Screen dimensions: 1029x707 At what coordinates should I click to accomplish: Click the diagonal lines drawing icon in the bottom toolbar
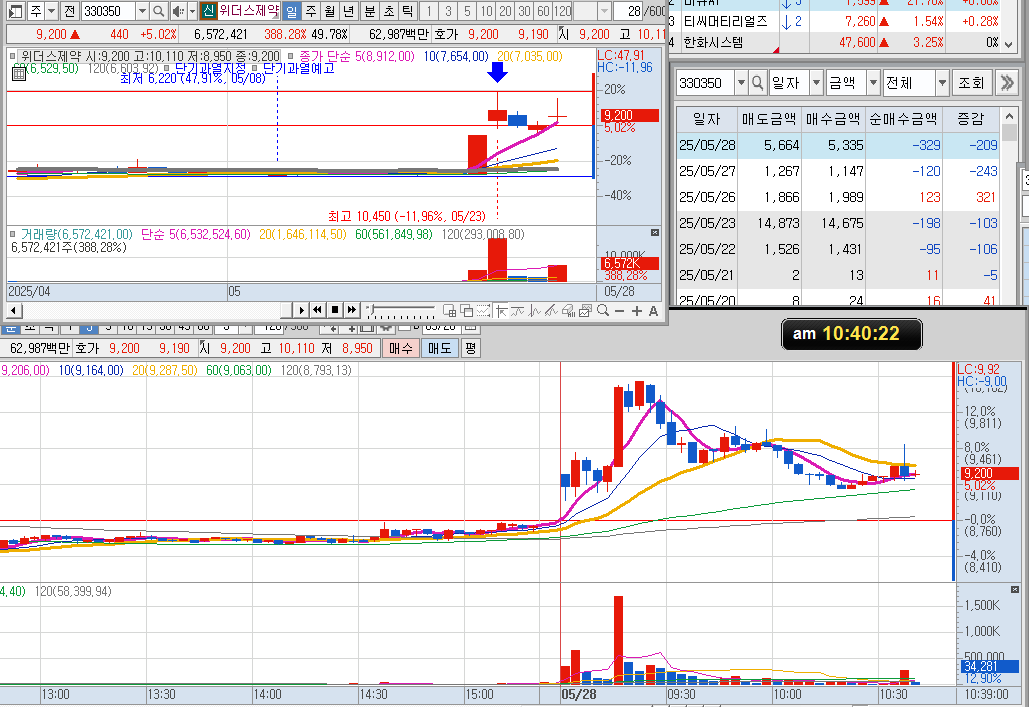[x=552, y=311]
